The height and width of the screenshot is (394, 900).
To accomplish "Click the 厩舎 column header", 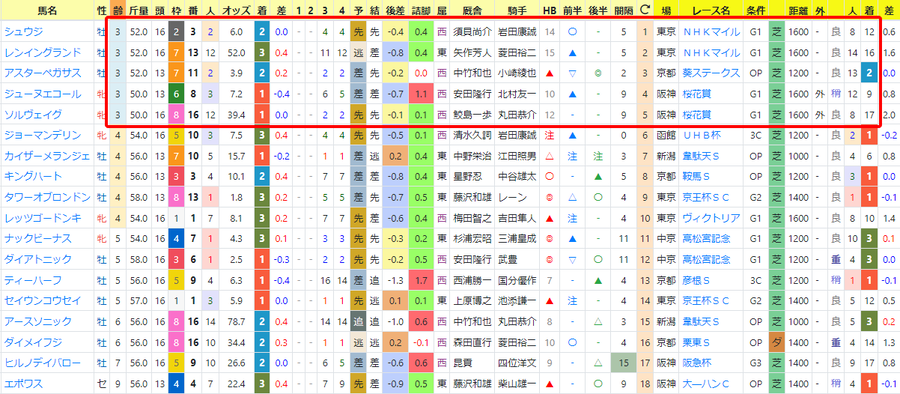I will tap(472, 10).
